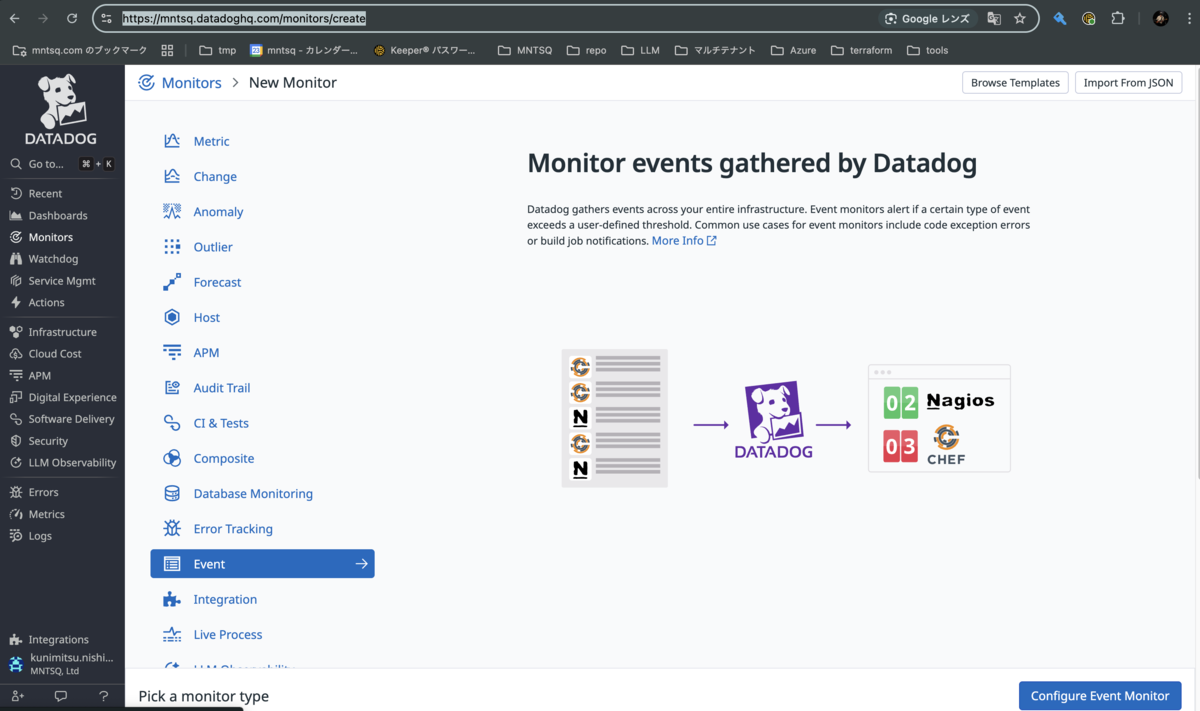Screen dimensions: 1200x711
Task: Select the Integration puzzle icon
Action: point(172,599)
